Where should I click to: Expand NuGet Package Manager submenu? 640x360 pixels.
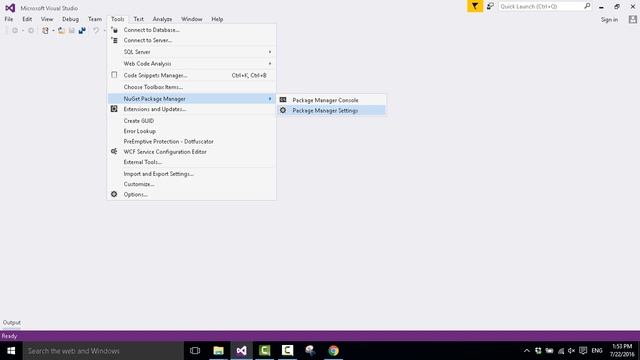191,99
